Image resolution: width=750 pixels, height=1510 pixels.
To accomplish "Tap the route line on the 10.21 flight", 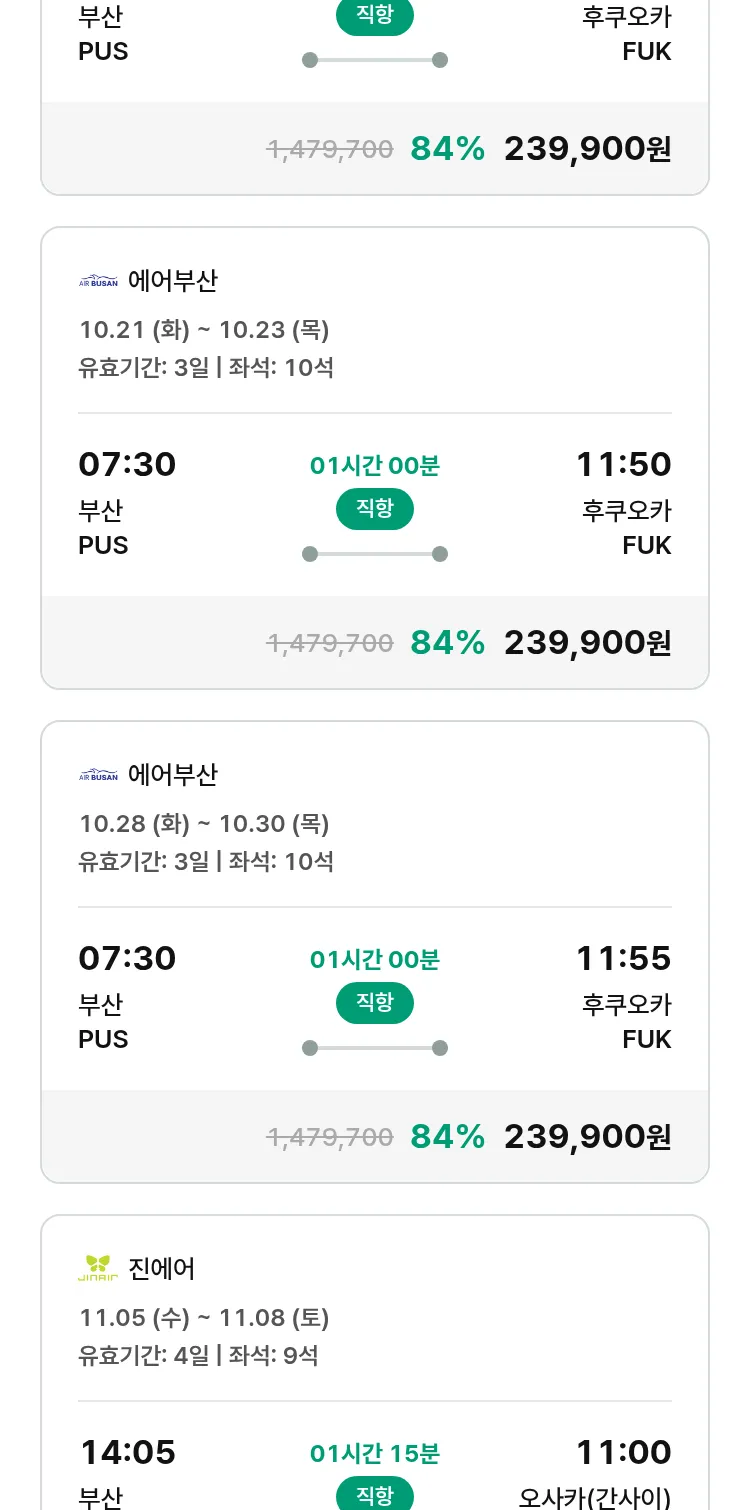I will [374, 554].
